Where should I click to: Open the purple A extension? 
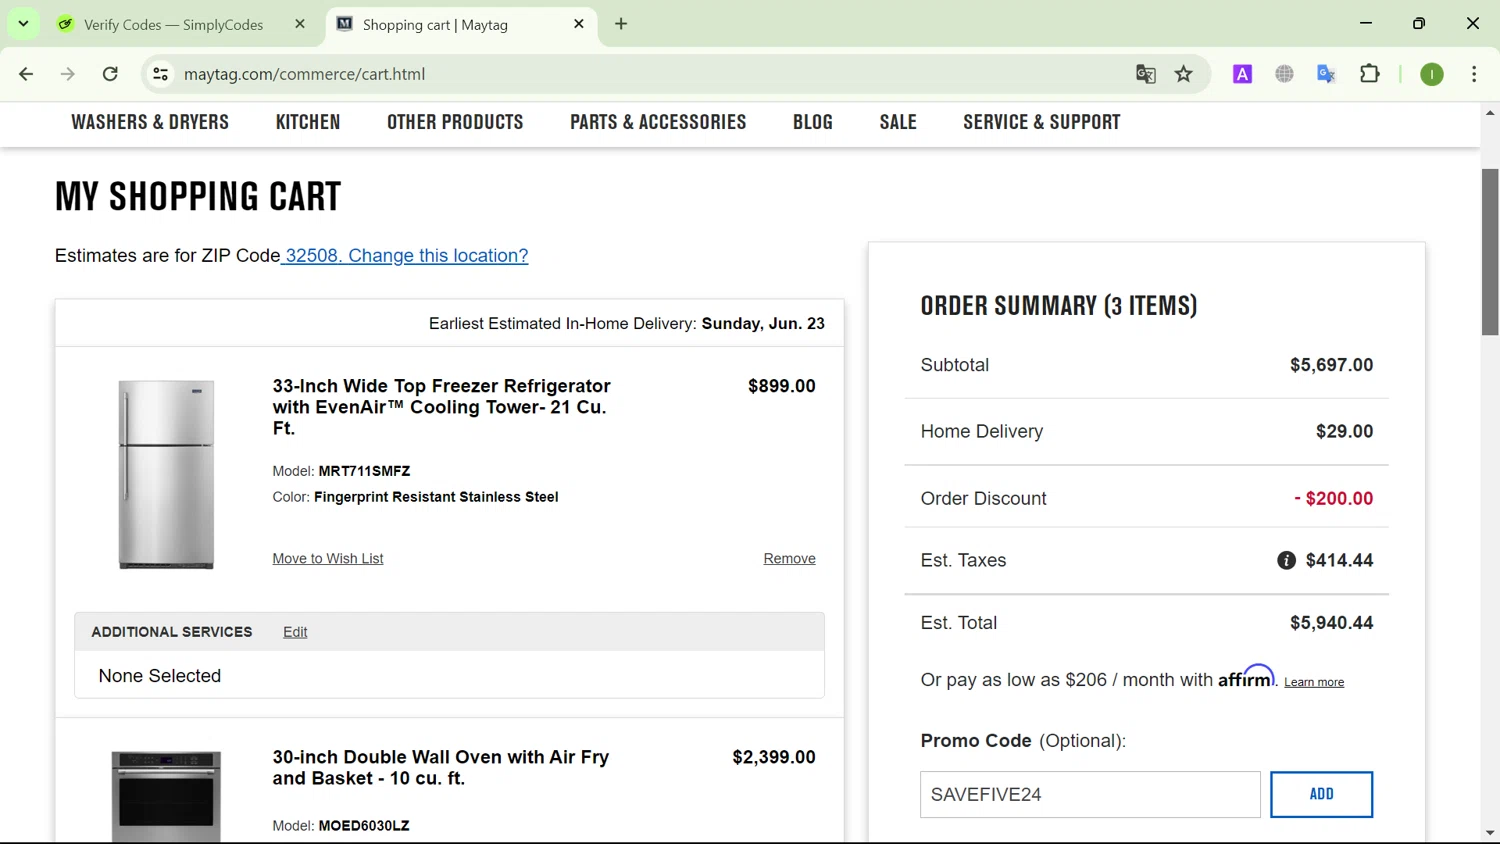[1242, 74]
